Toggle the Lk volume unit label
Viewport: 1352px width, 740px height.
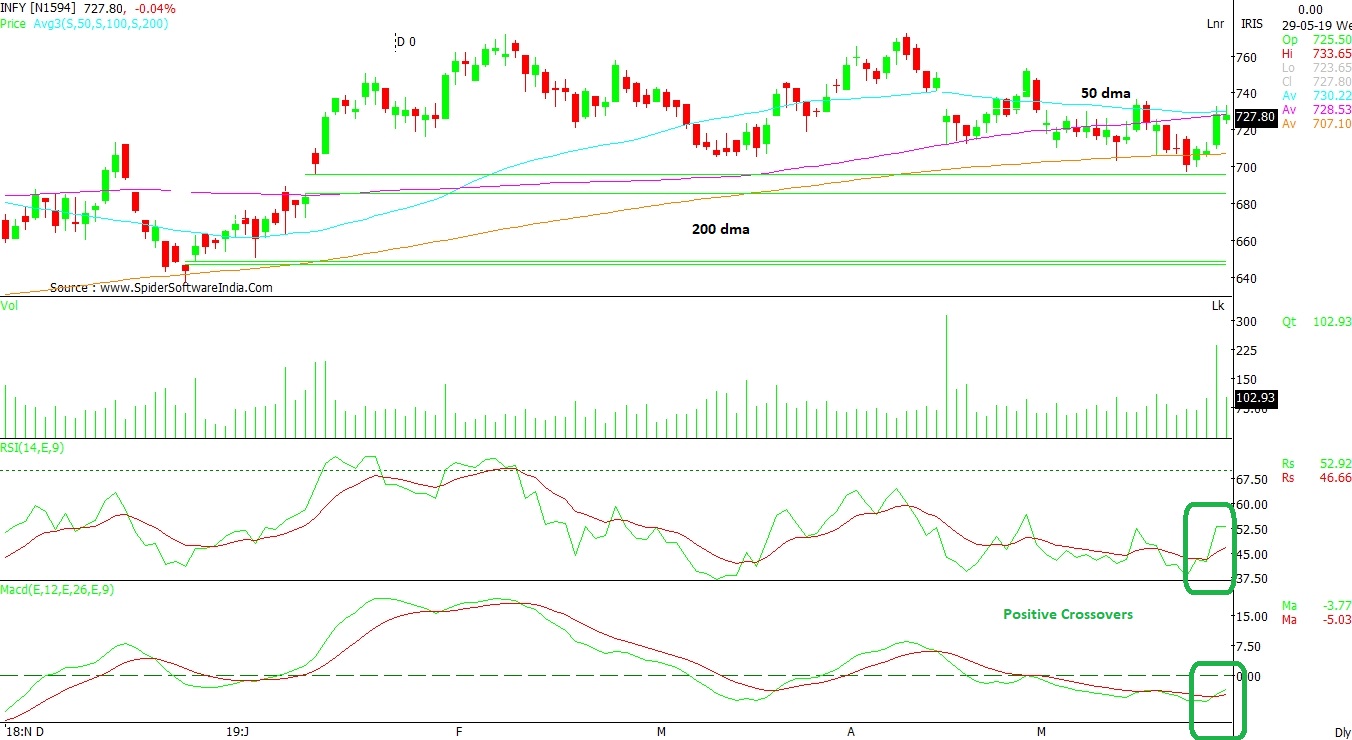click(x=1217, y=304)
